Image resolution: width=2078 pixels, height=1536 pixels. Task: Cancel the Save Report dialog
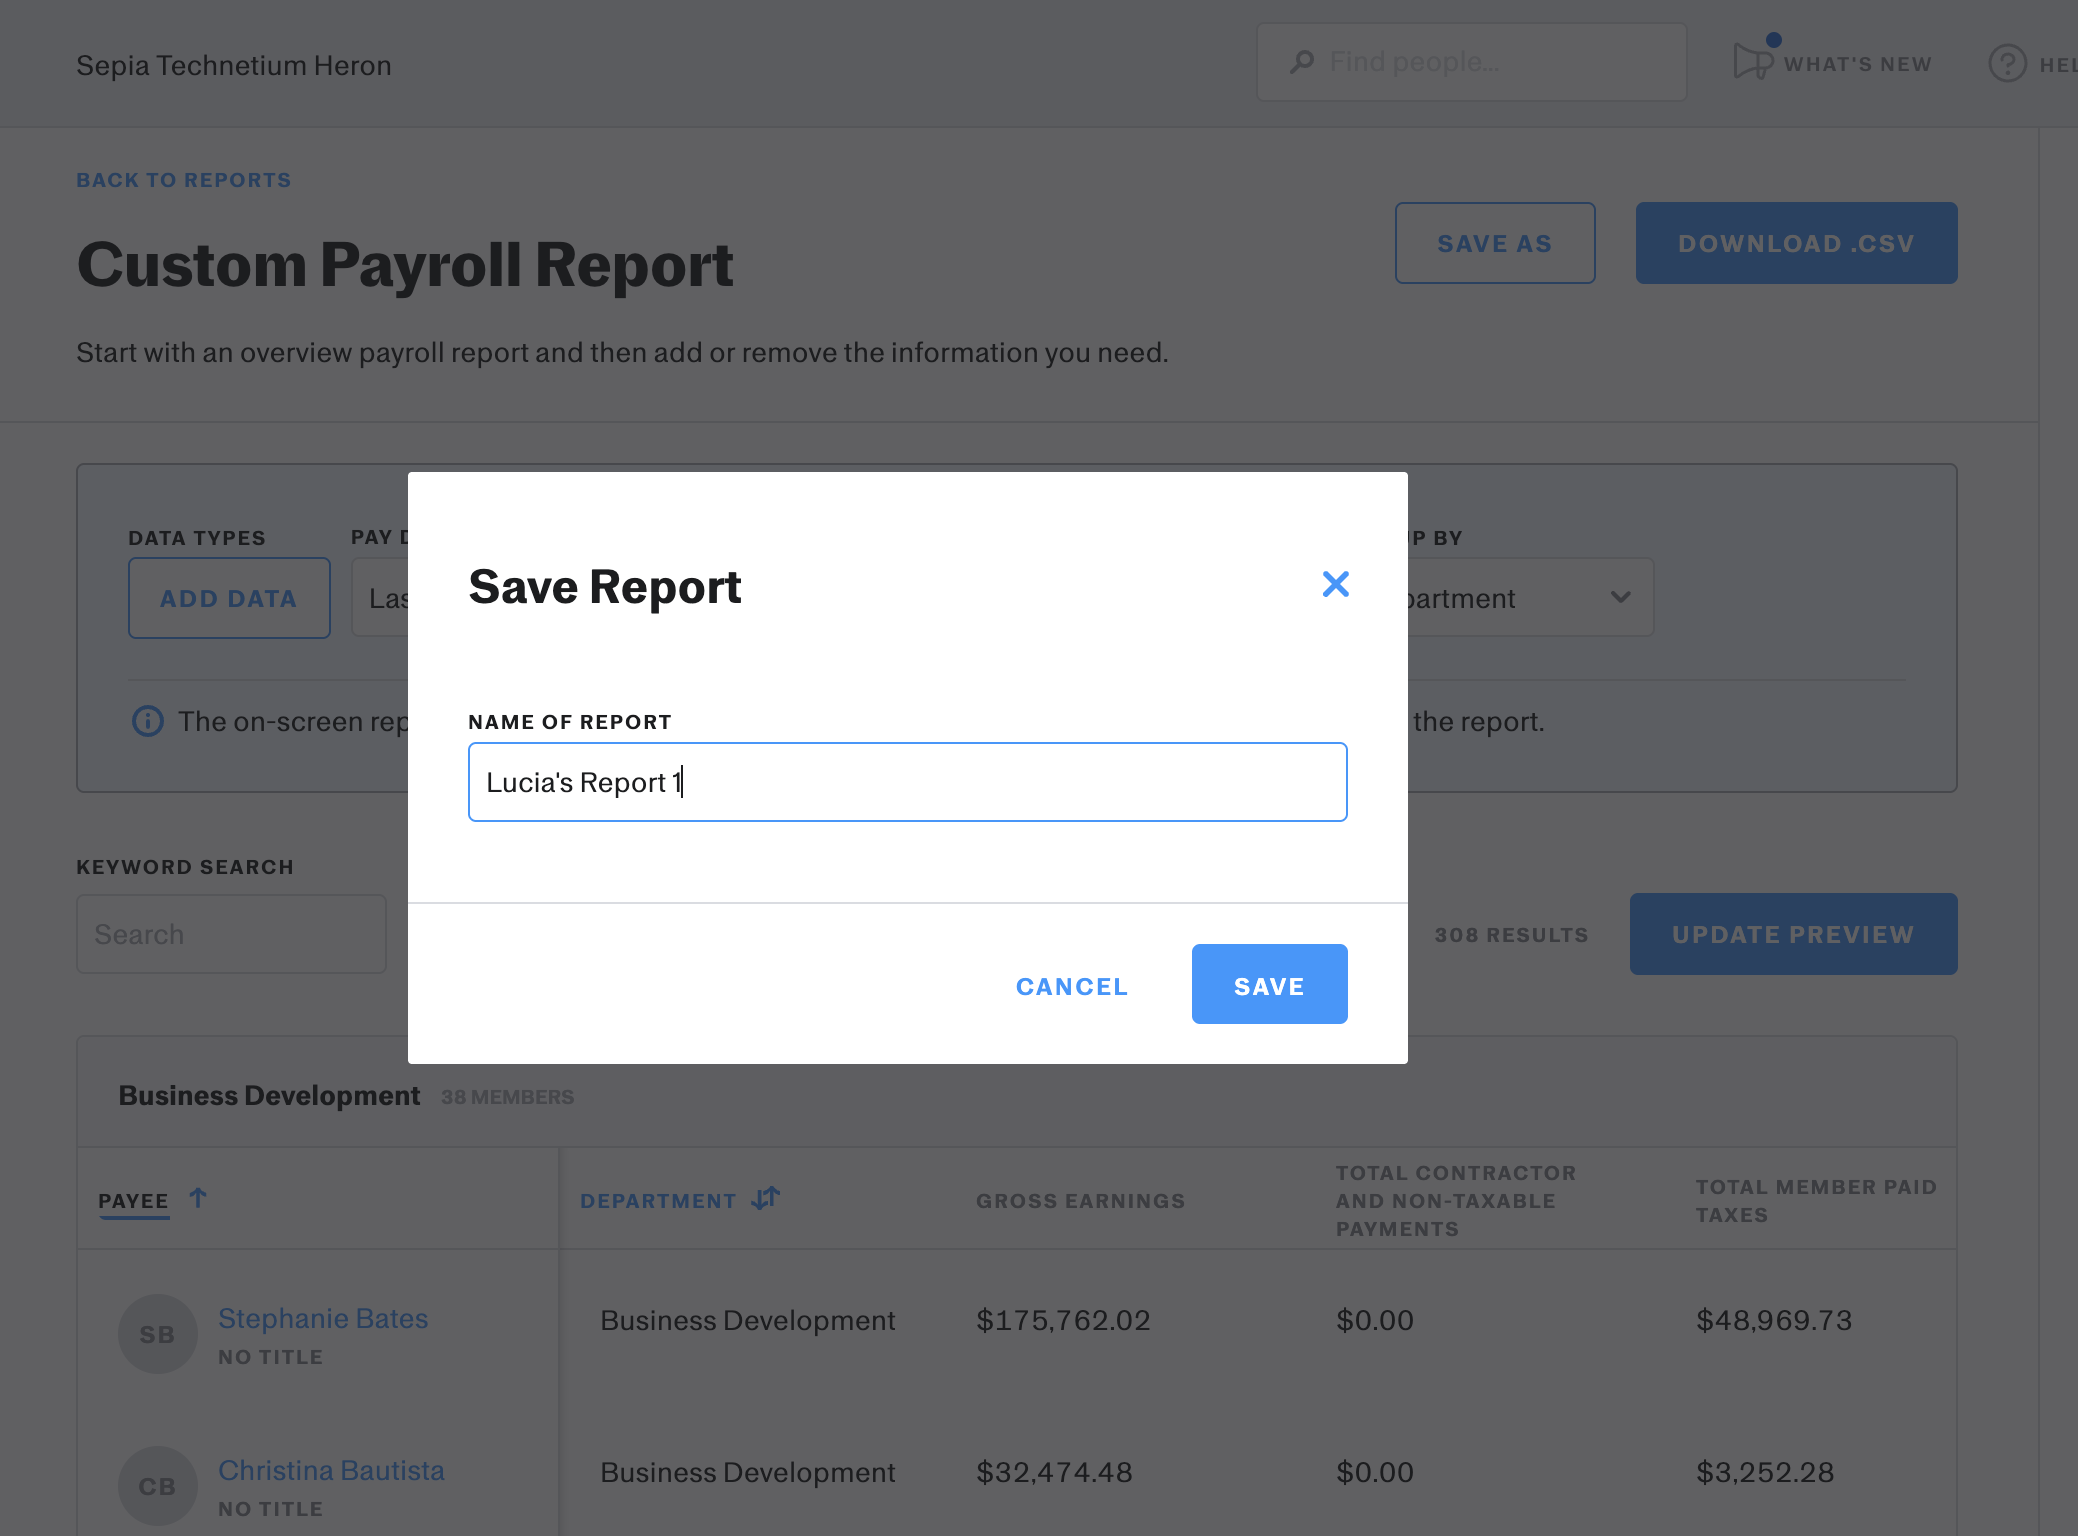1071,986
